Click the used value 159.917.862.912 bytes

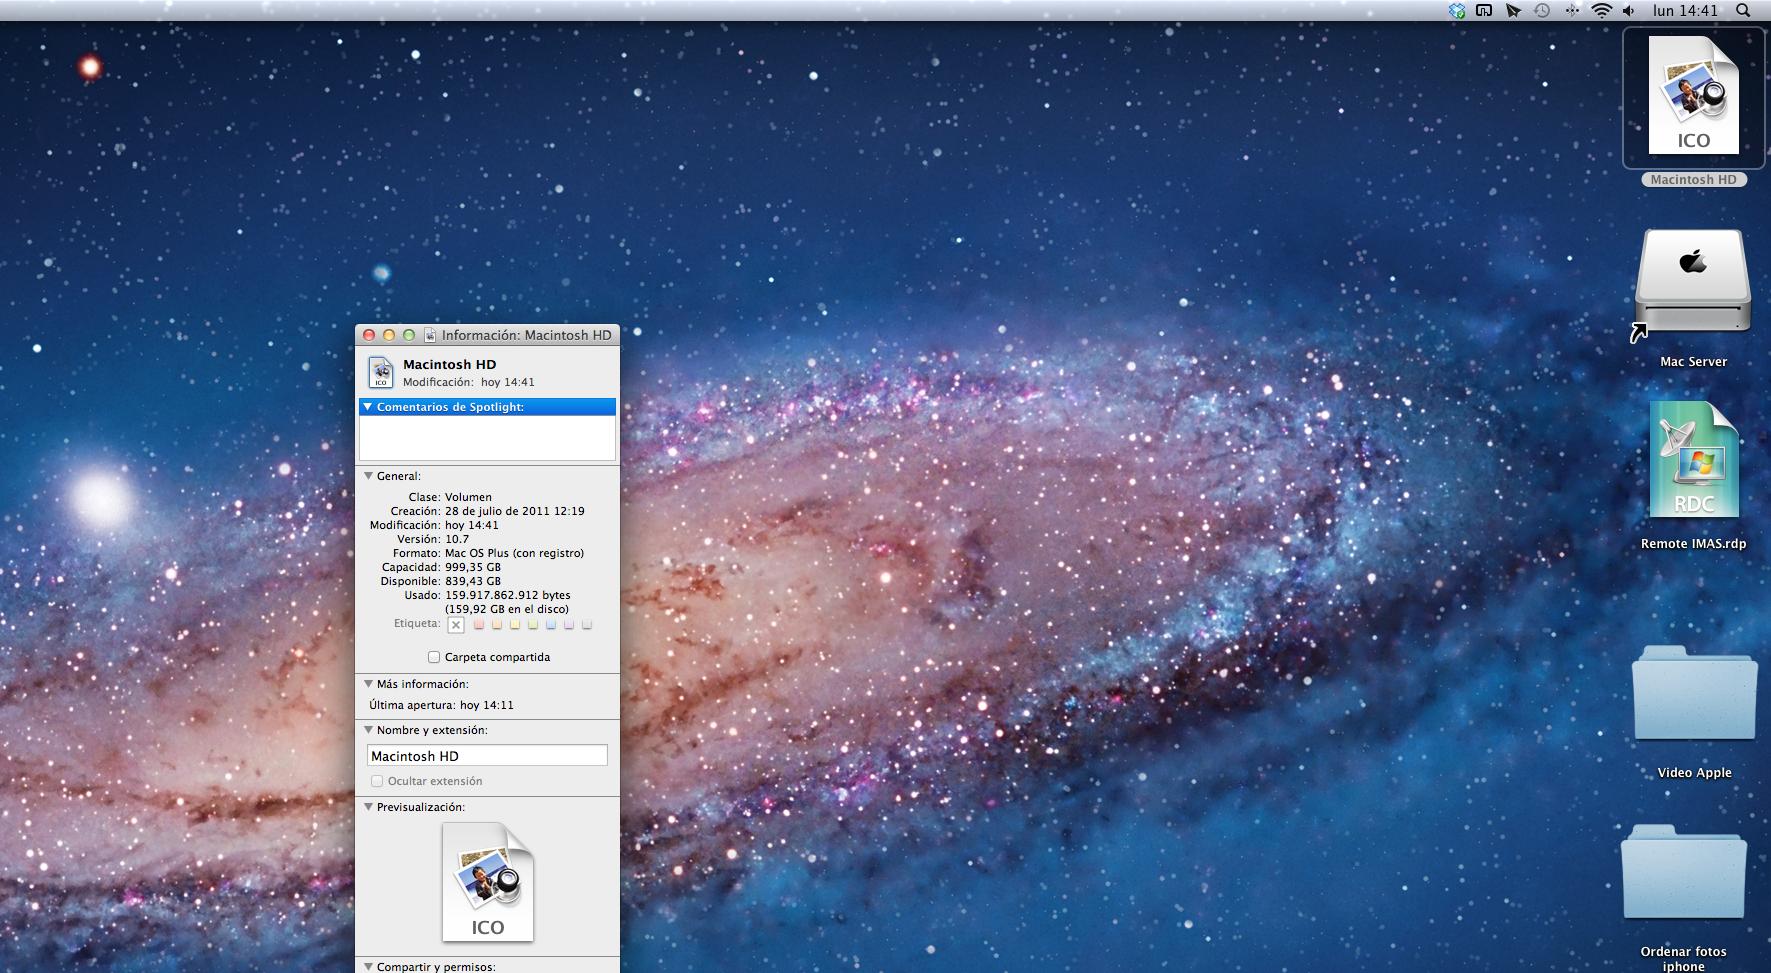508,595
